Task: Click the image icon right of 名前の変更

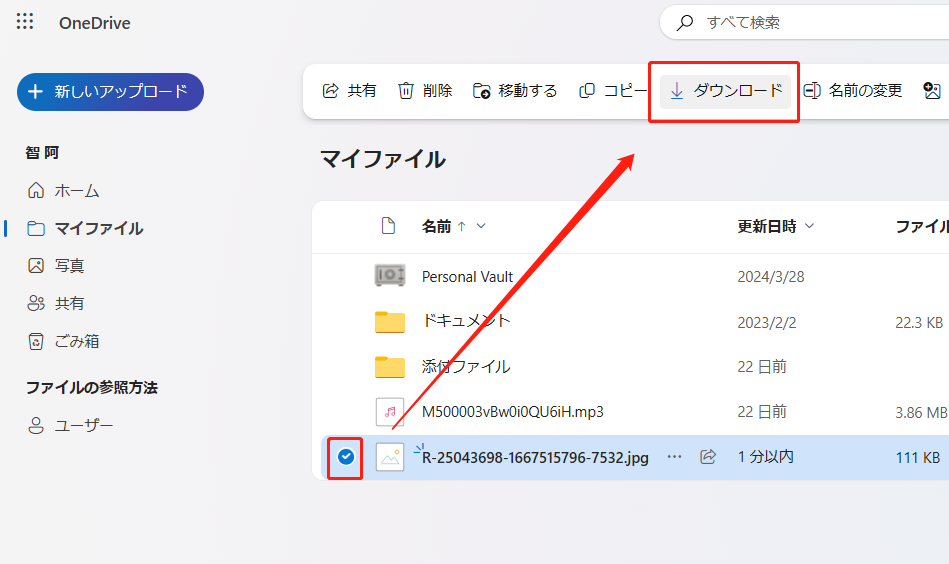Action: pyautogui.click(x=932, y=91)
